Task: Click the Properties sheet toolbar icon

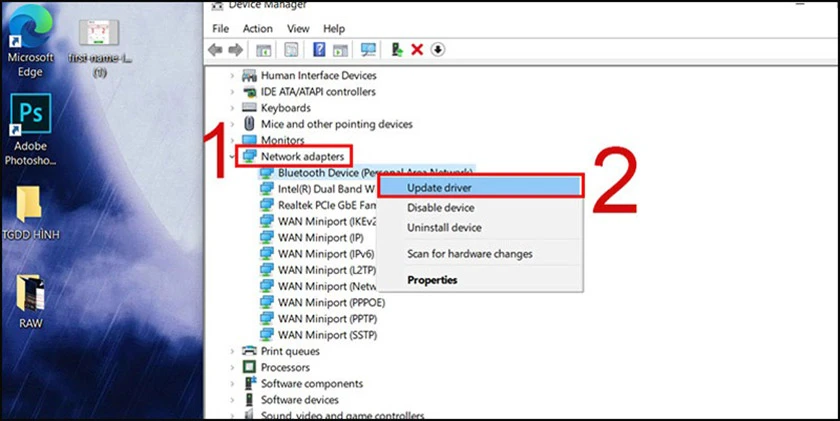Action: click(291, 50)
